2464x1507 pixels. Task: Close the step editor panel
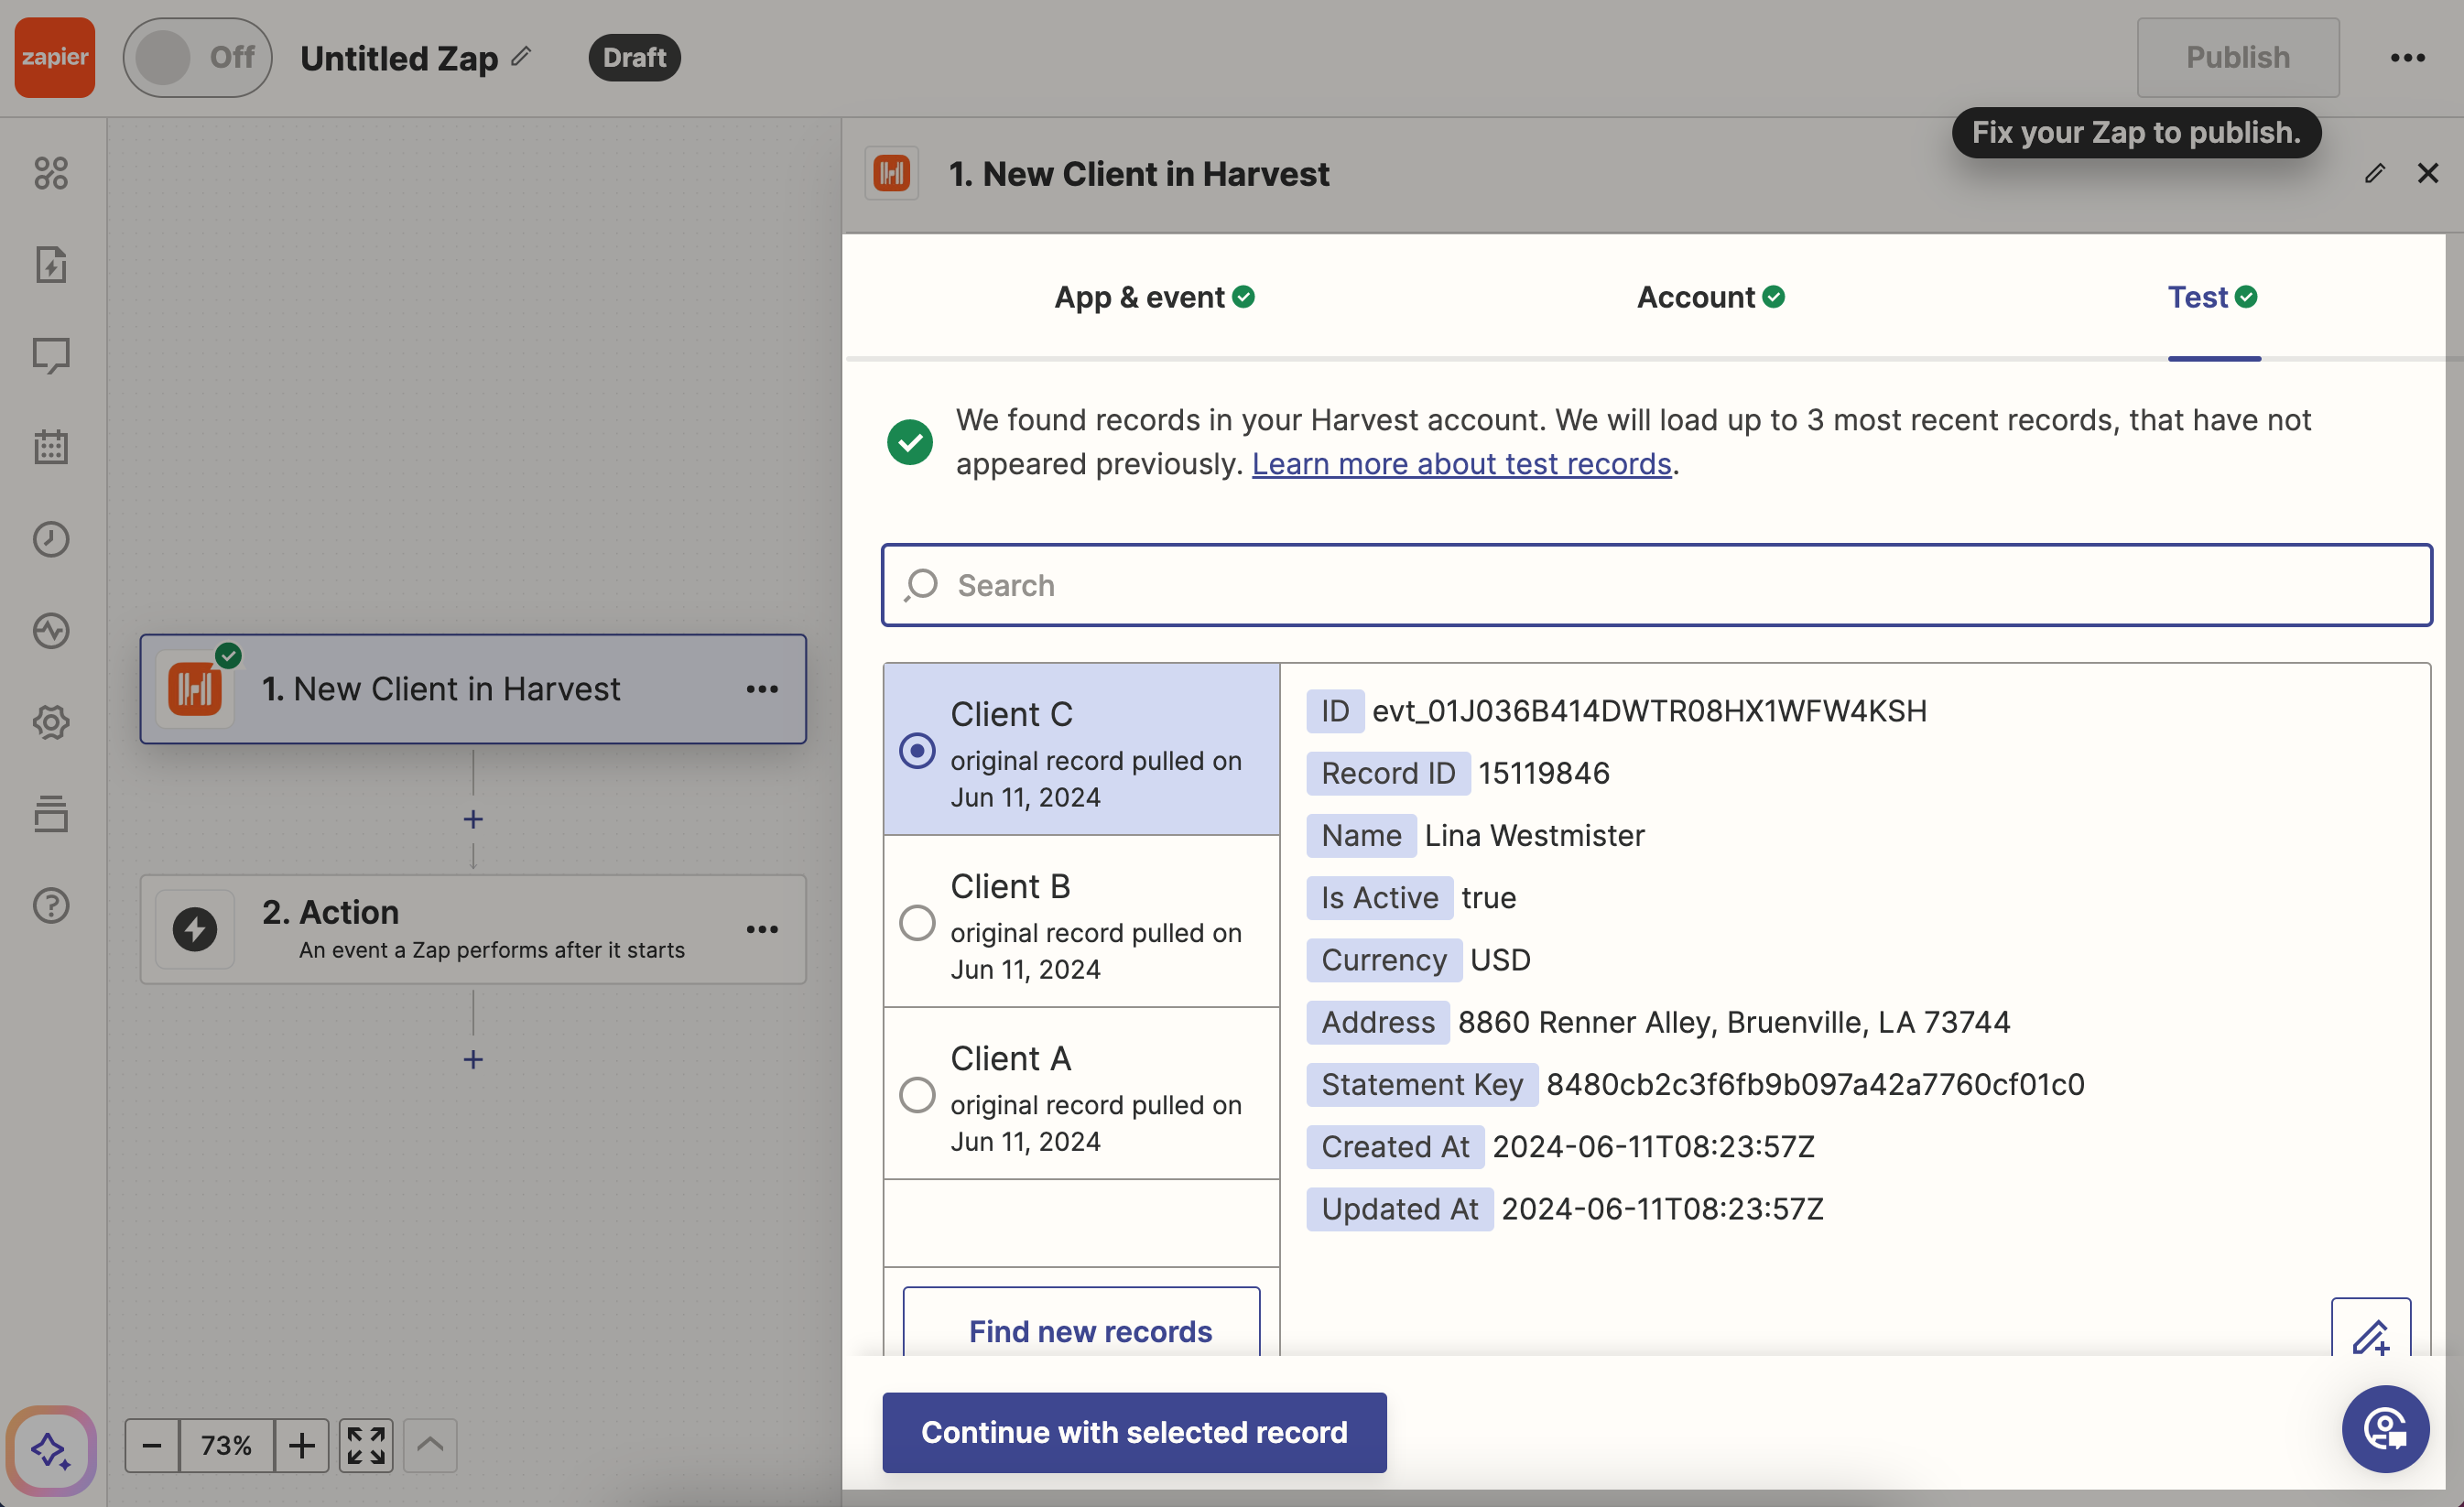point(2428,173)
